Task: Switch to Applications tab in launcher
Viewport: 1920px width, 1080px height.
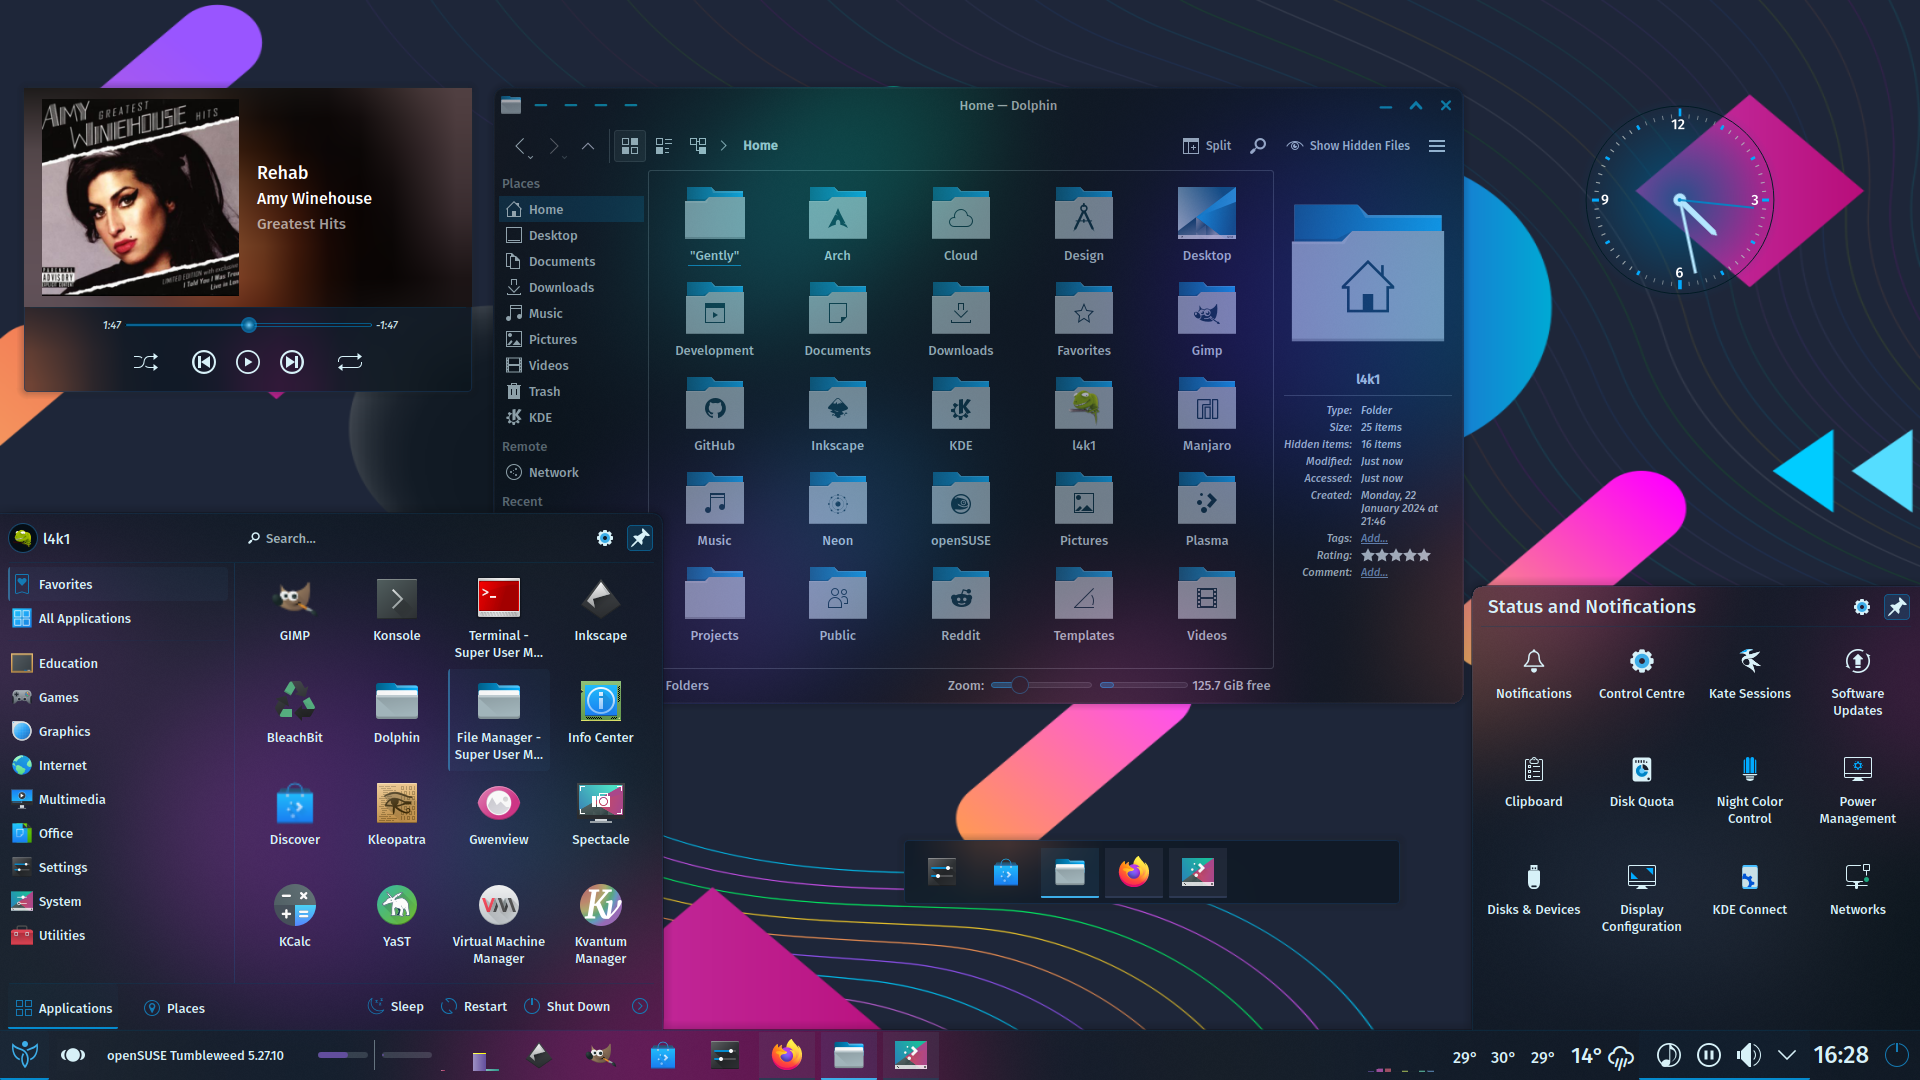Action: point(64,1008)
